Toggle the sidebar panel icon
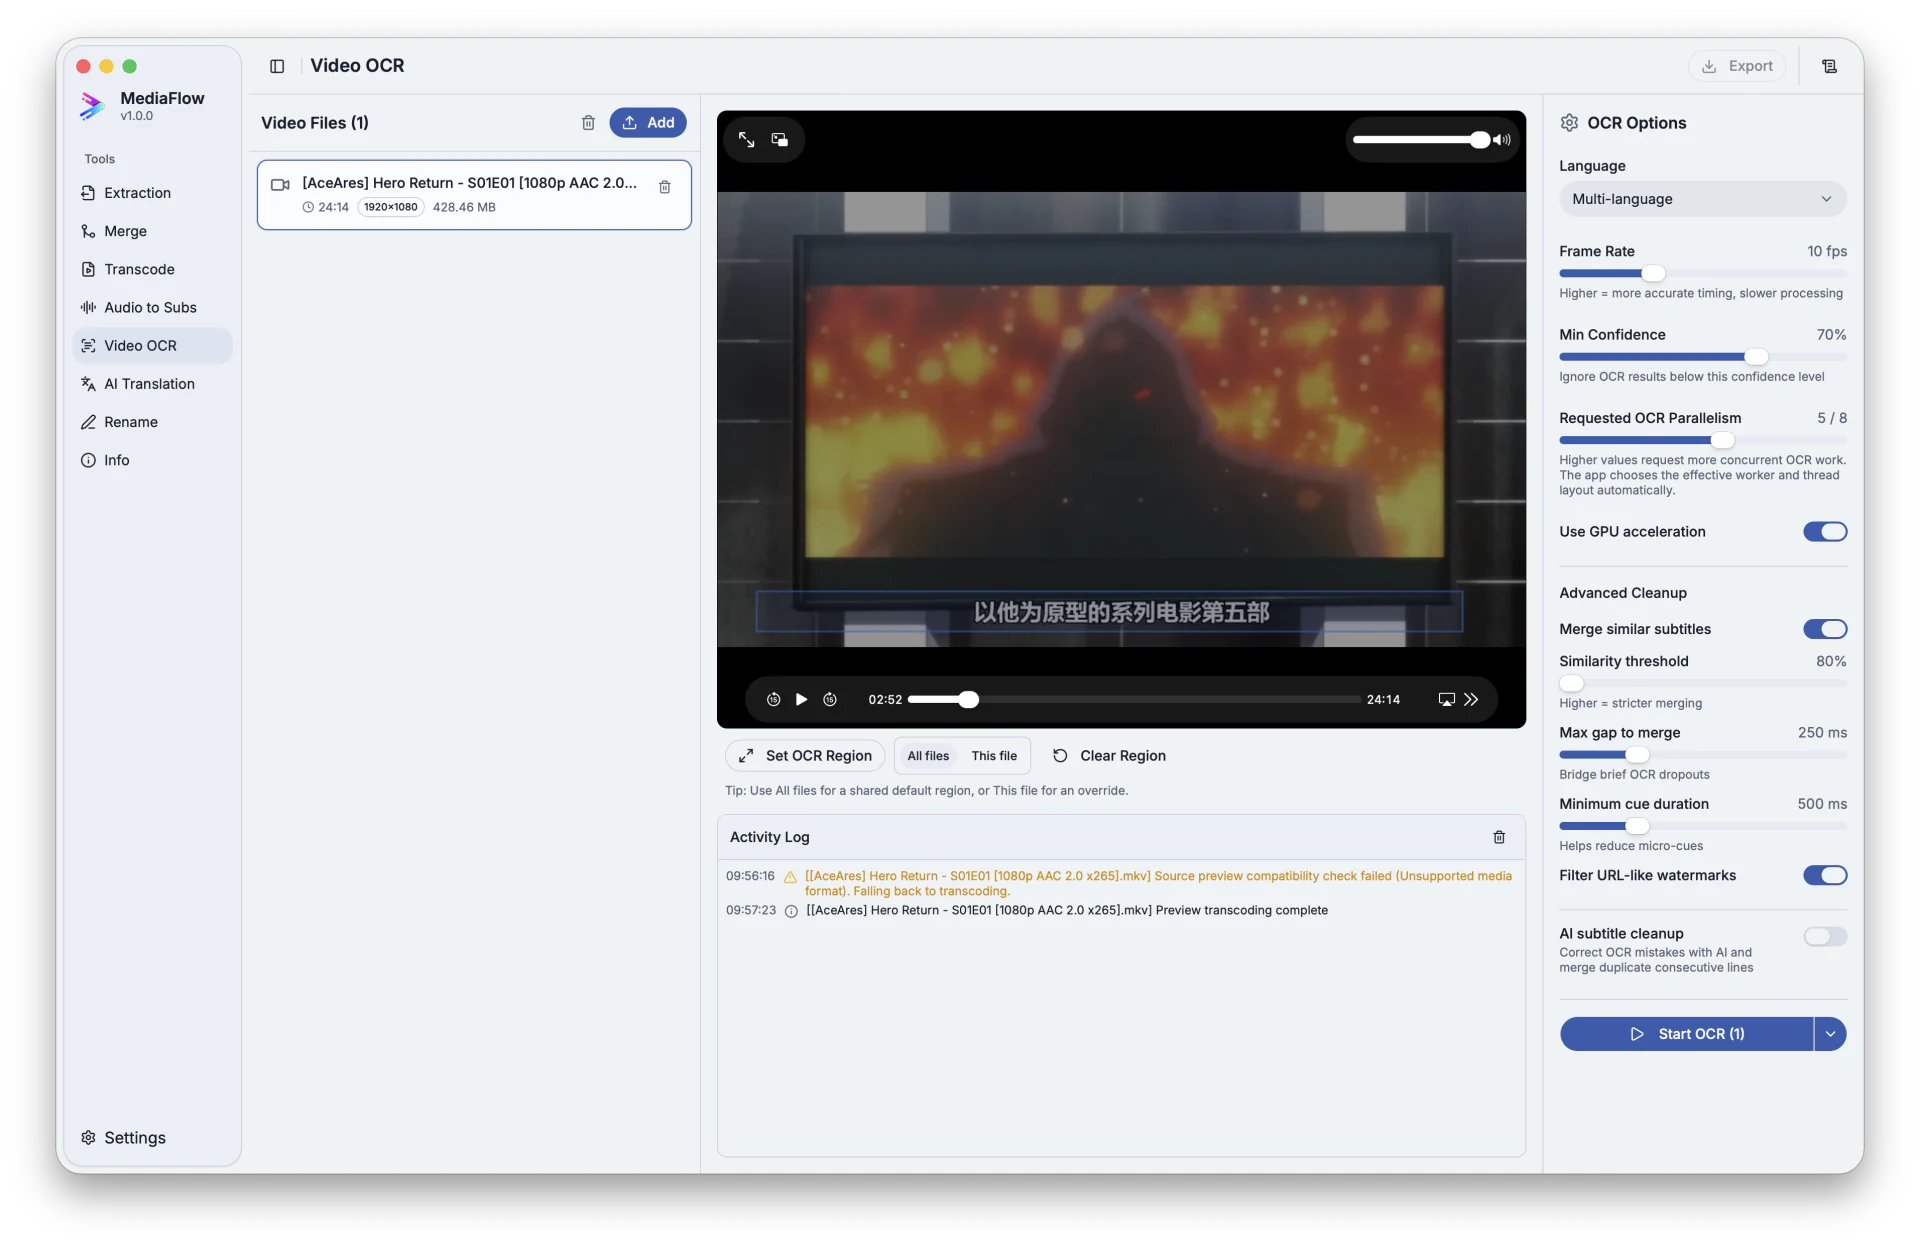 click(x=277, y=66)
